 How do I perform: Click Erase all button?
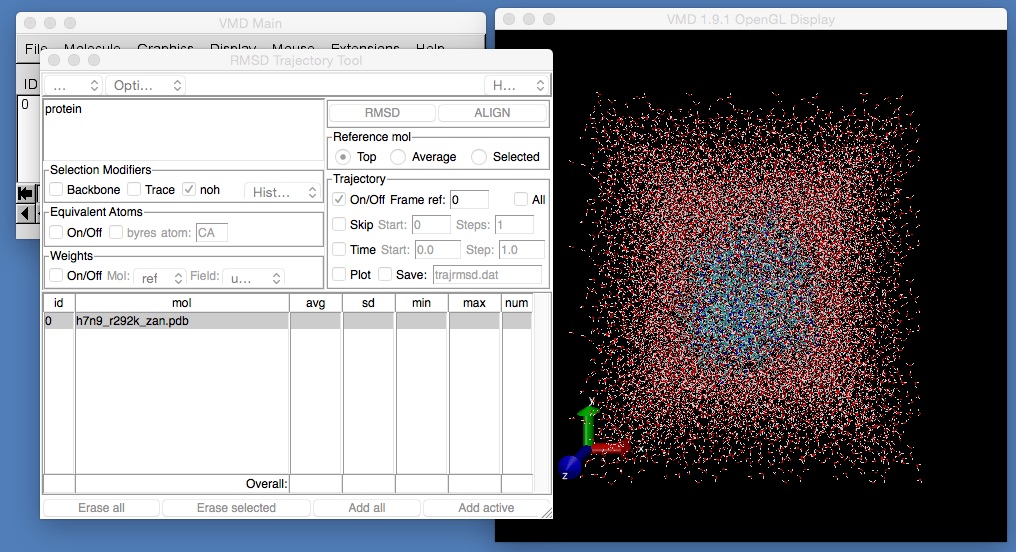click(x=101, y=508)
